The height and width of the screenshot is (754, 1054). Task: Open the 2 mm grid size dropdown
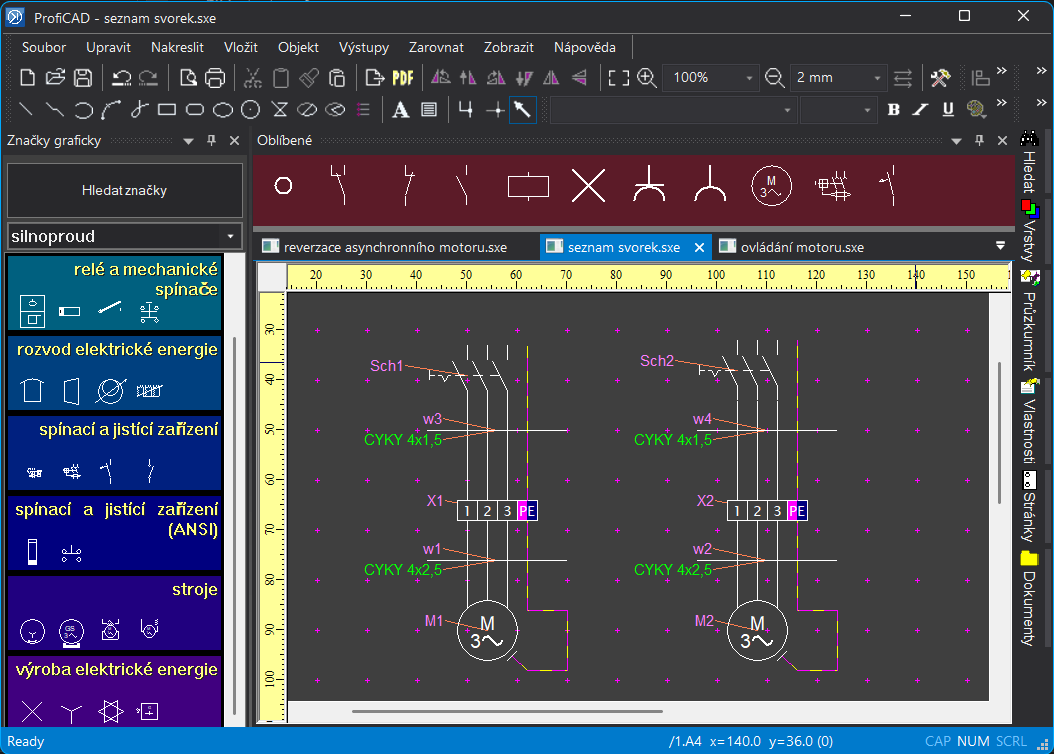[877, 78]
